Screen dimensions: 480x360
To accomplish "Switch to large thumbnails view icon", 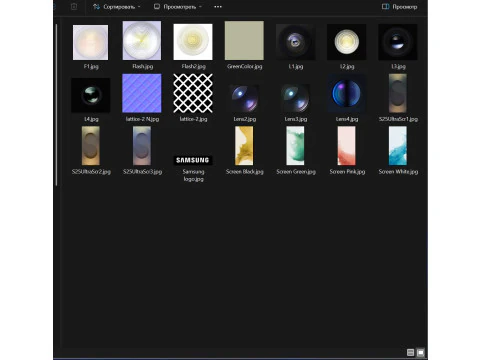I will 421,352.
